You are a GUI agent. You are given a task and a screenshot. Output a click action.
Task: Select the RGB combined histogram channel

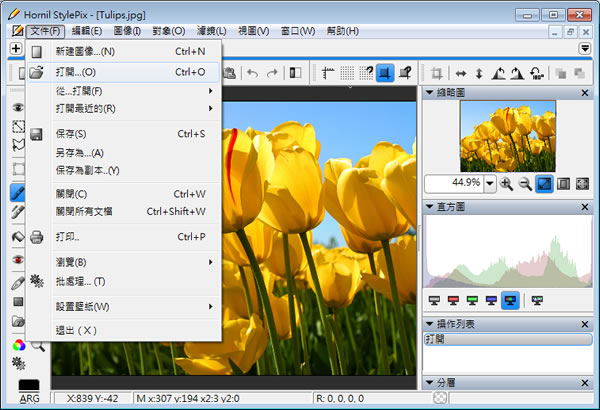pos(510,301)
